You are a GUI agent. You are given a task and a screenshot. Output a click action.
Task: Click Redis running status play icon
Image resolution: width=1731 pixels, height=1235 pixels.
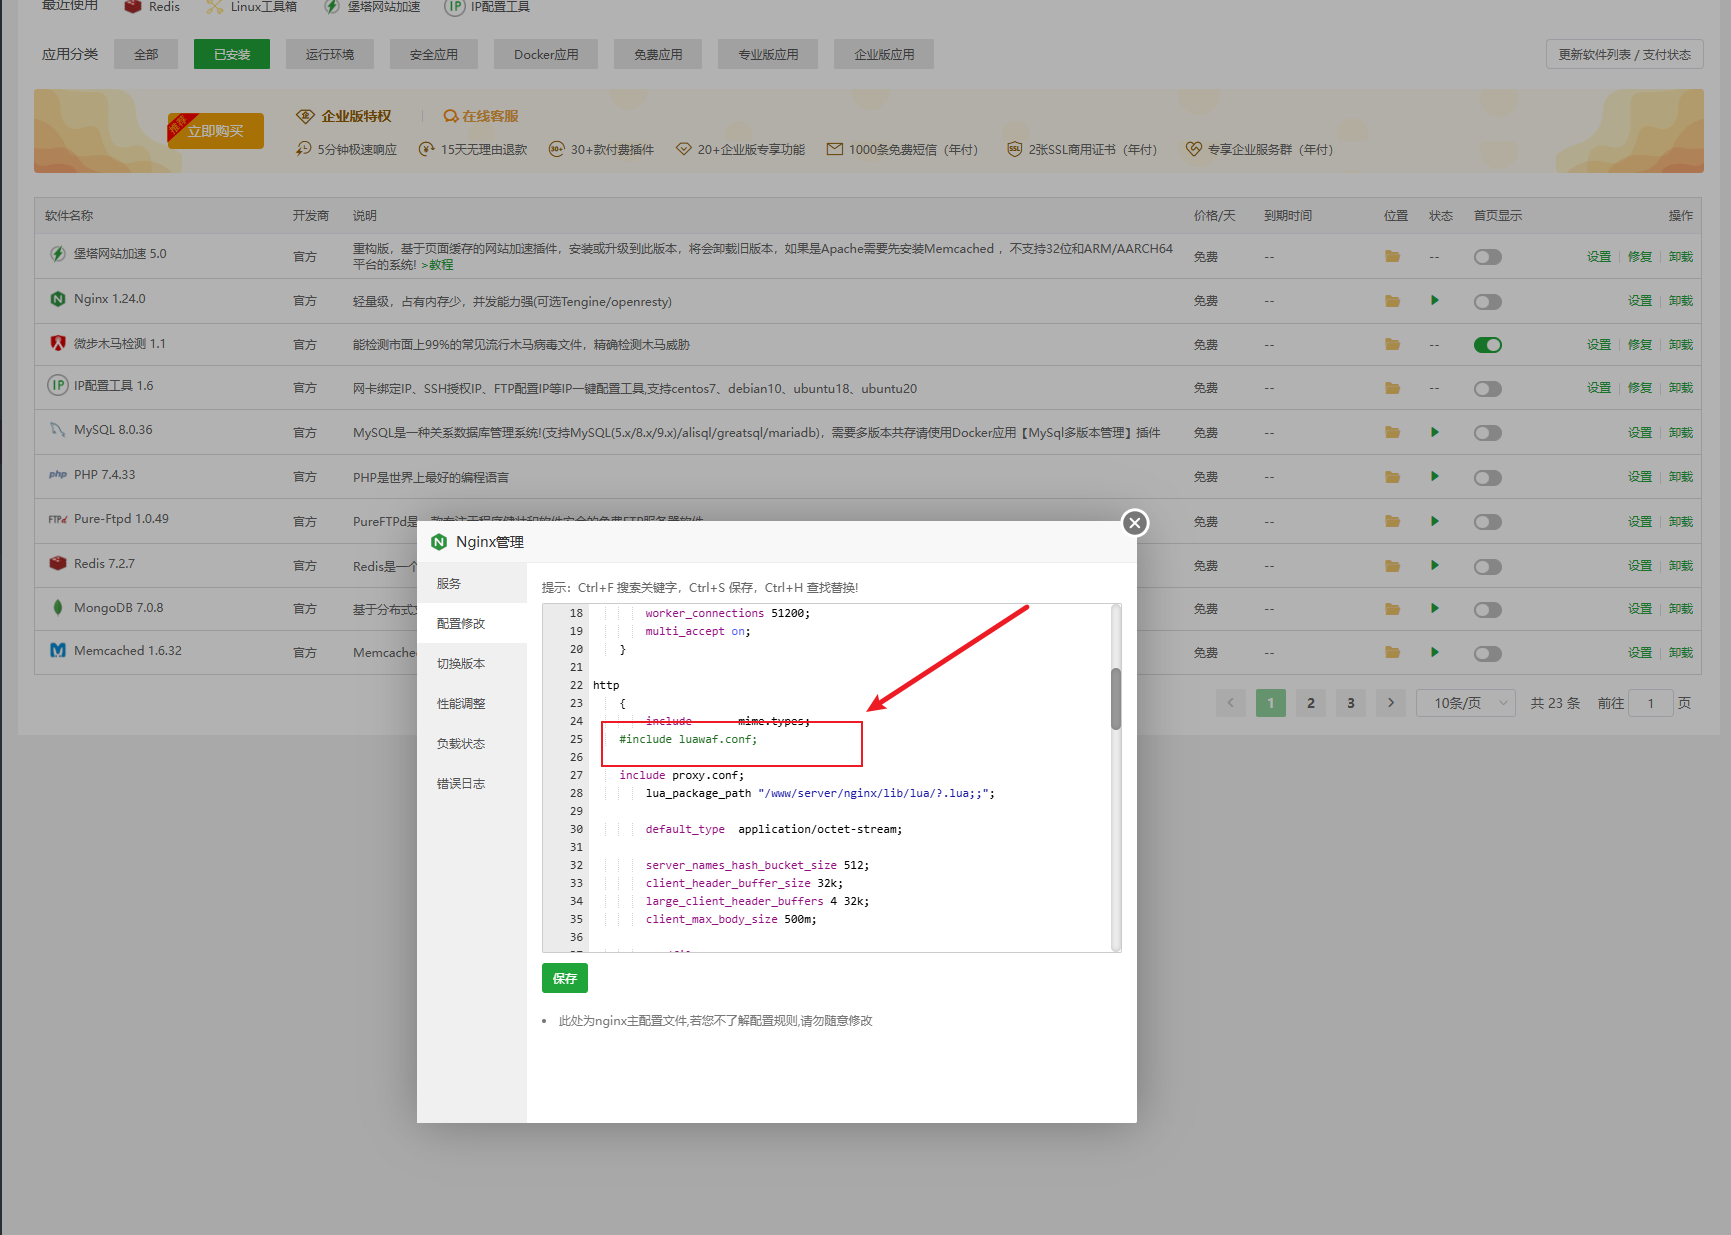click(x=1435, y=566)
